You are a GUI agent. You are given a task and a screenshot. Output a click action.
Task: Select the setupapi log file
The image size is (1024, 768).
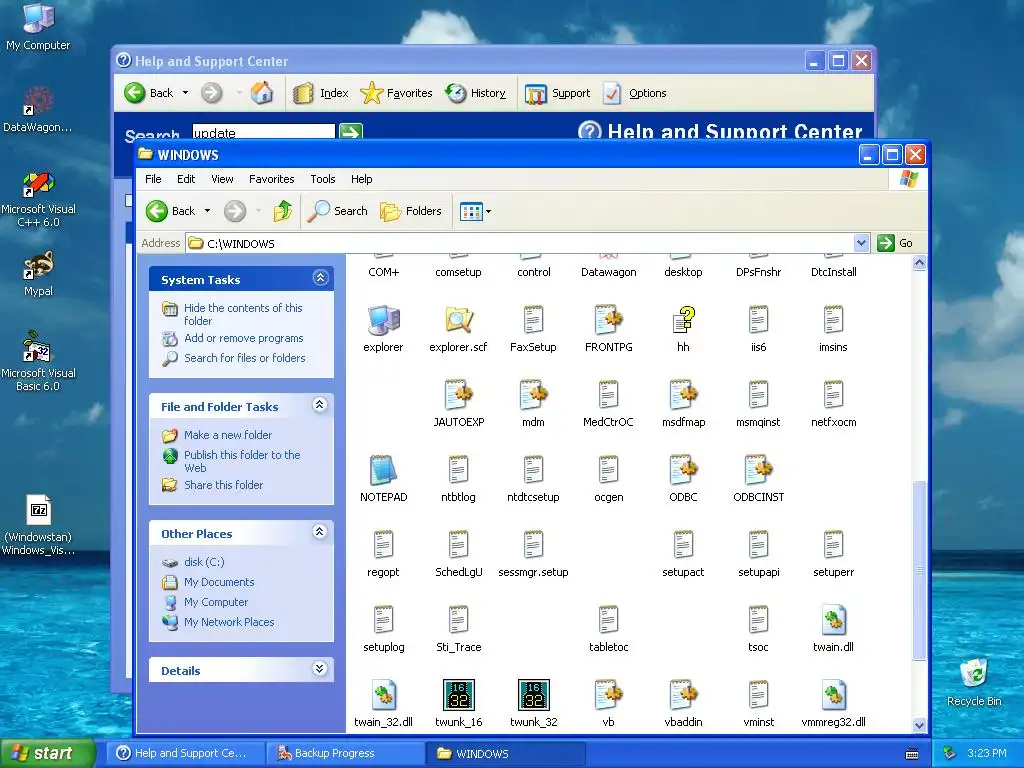[x=758, y=545]
